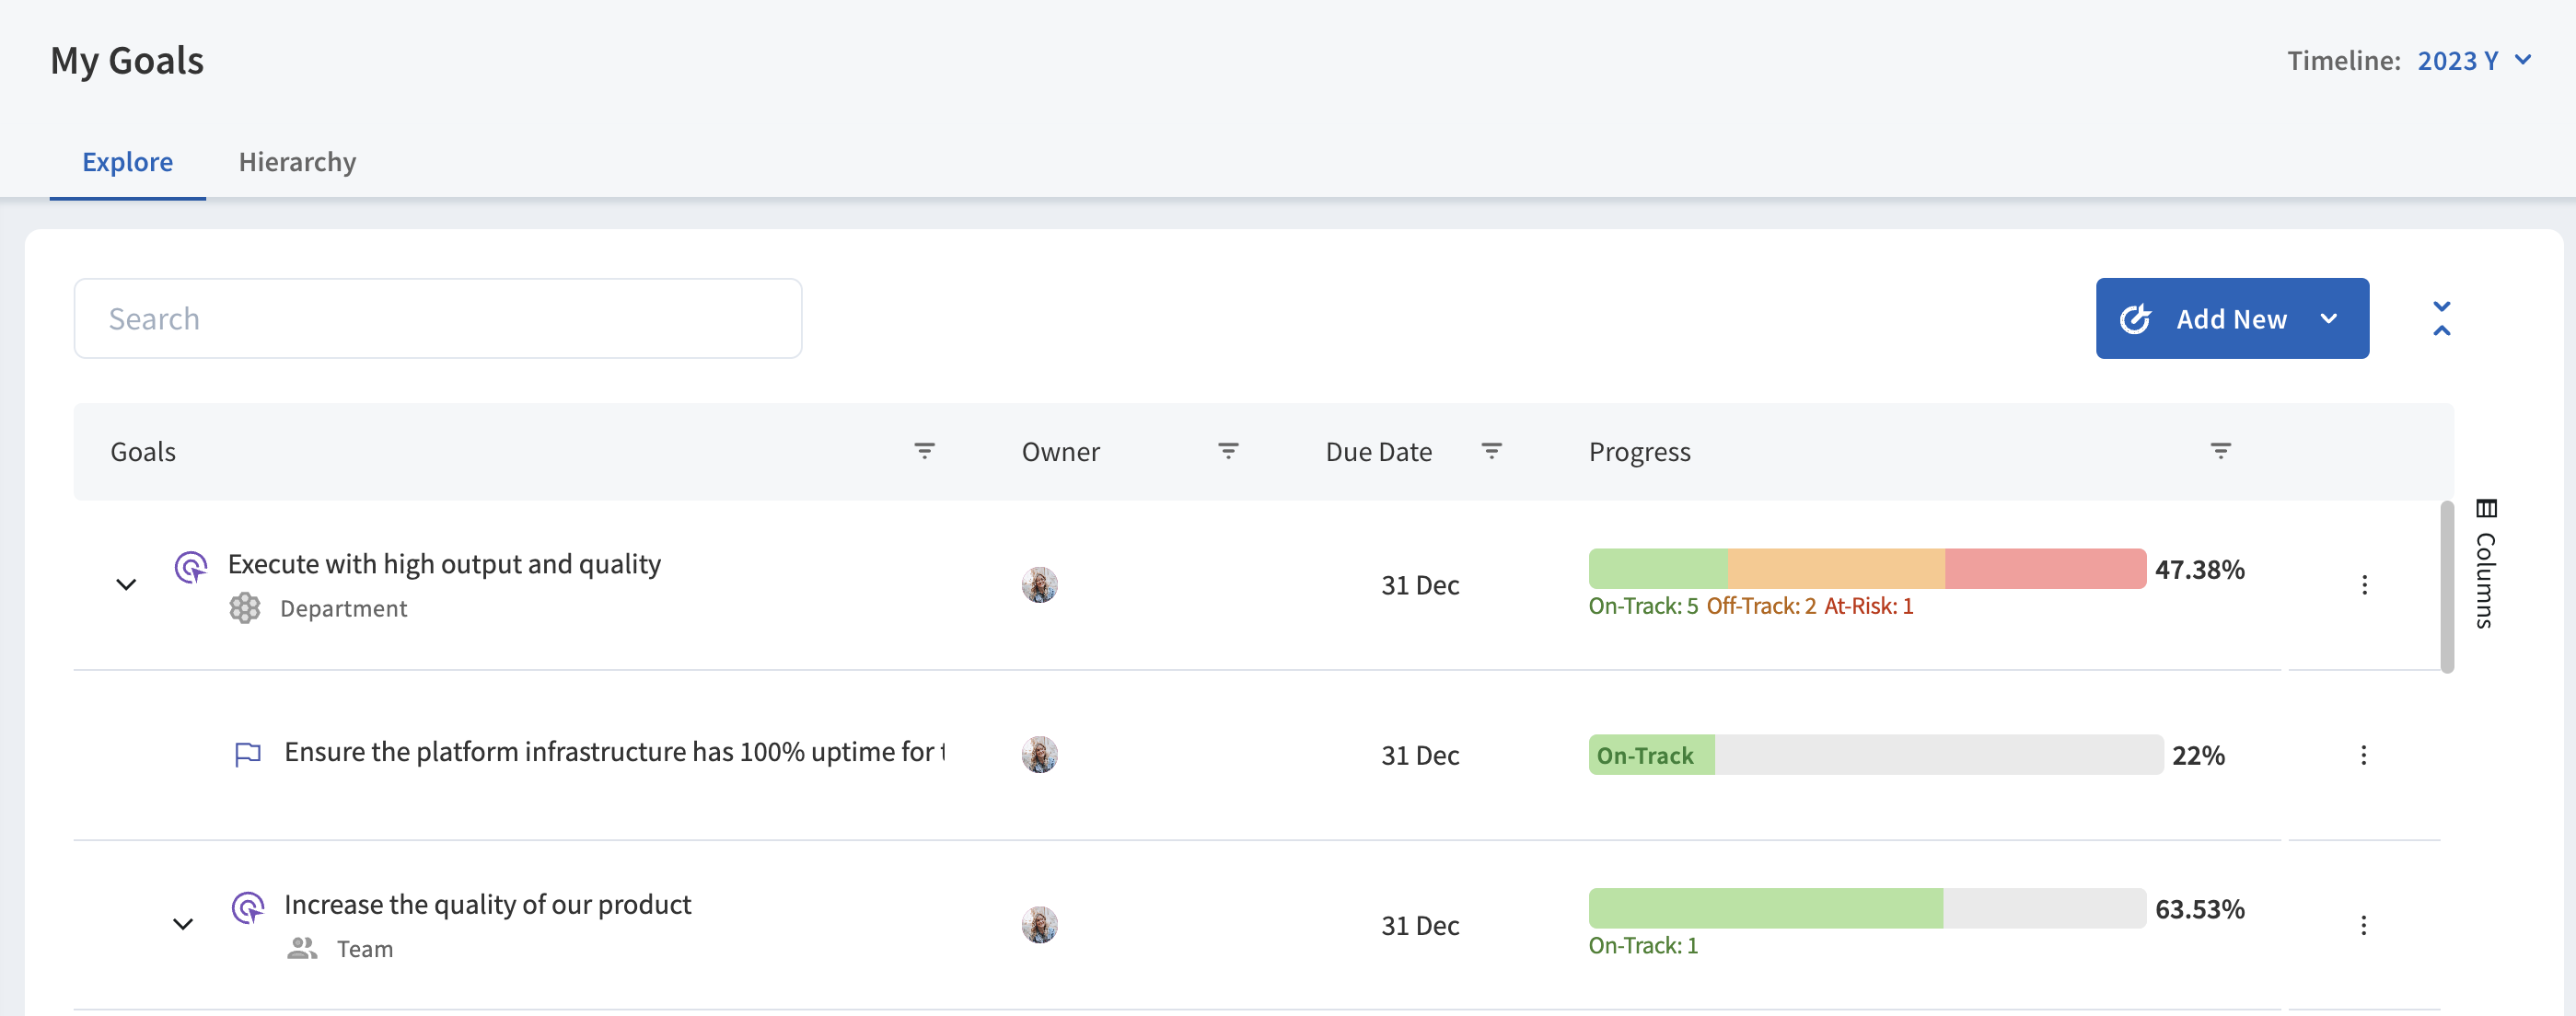Screen dimensions: 2576x1016
Task: Click owner avatar for Execute with high output
Action: (x=1039, y=585)
